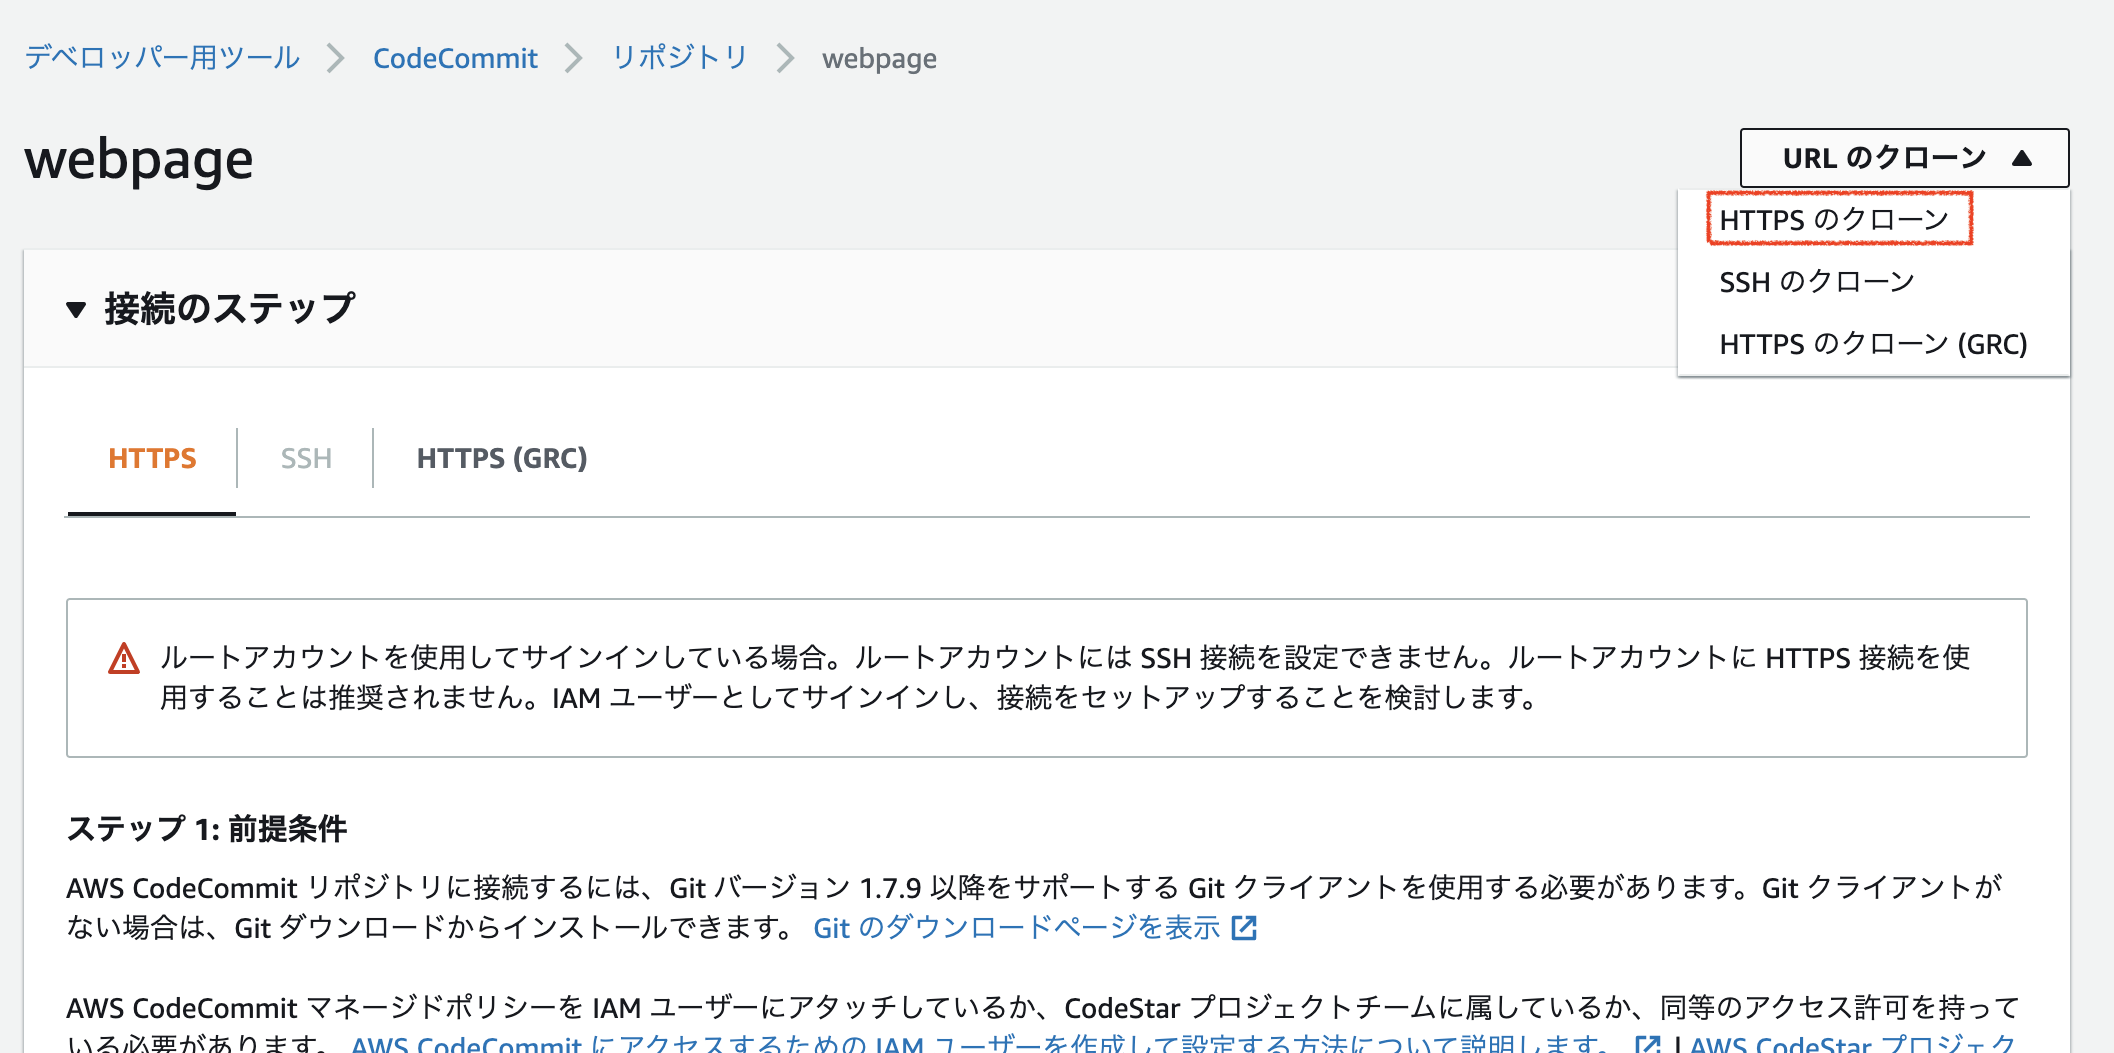Image resolution: width=2114 pixels, height=1053 pixels.
Task: Switch to the HTTPS (GRC) tab
Action: point(502,458)
